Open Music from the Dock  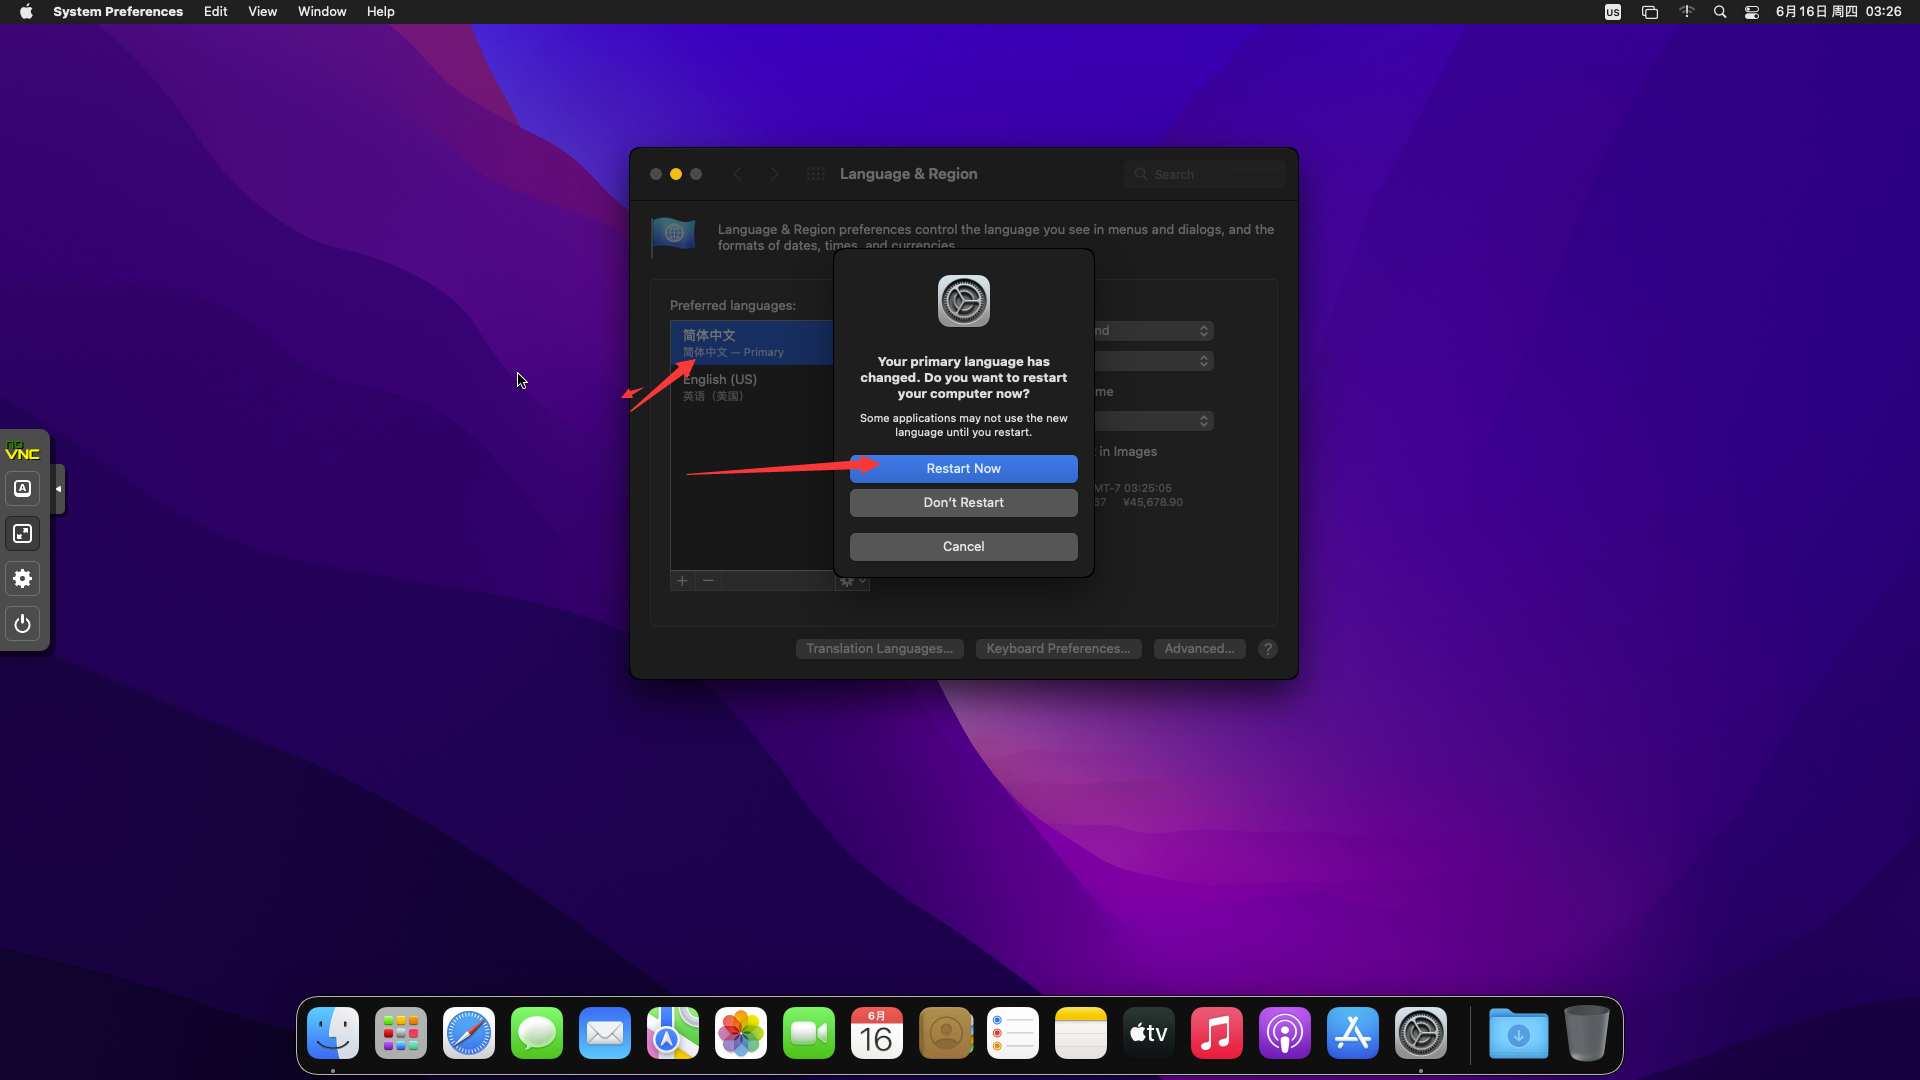[x=1217, y=1034]
